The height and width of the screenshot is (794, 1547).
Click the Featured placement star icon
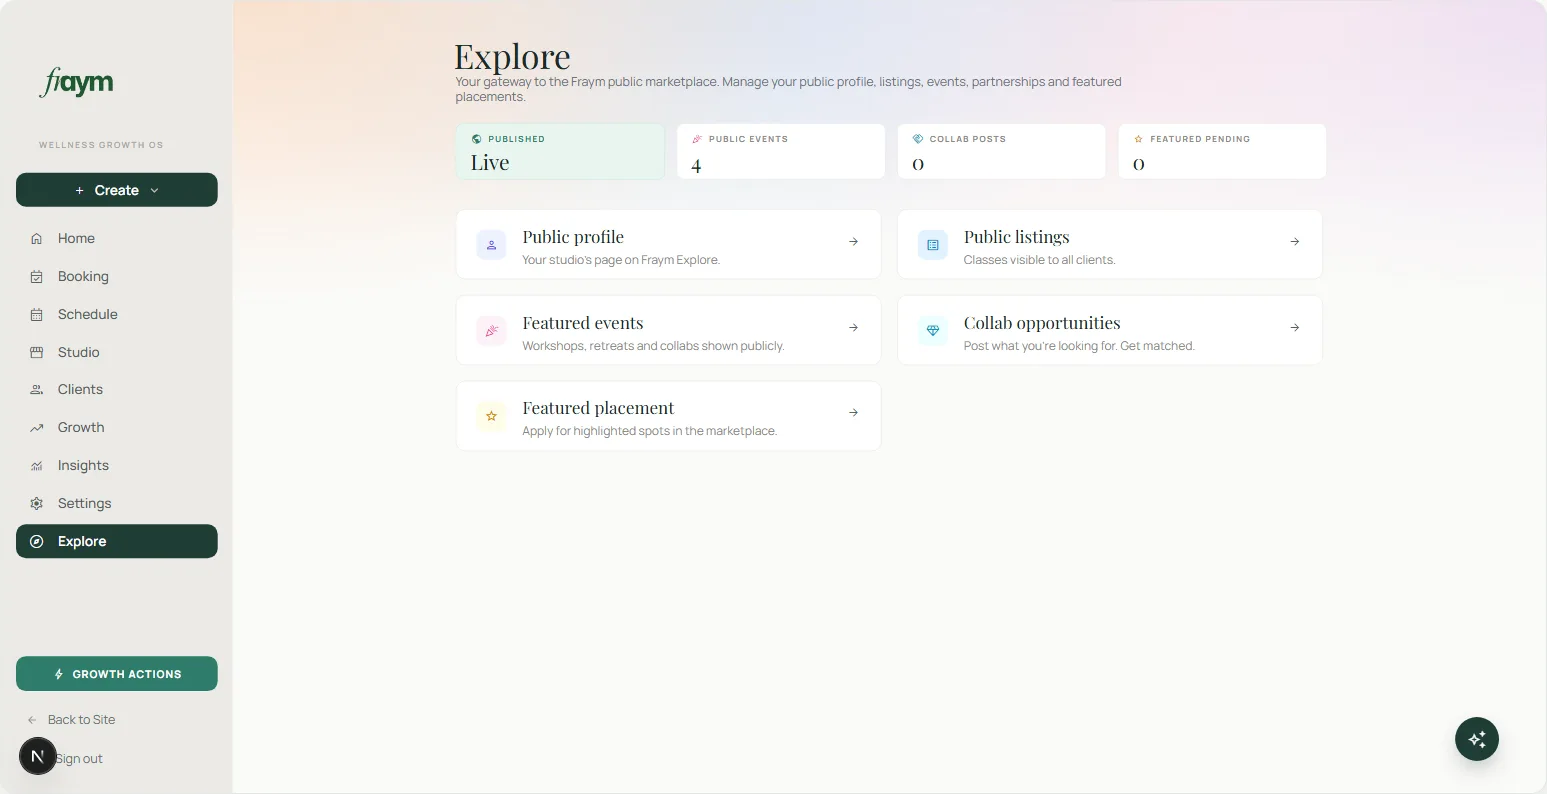(491, 416)
